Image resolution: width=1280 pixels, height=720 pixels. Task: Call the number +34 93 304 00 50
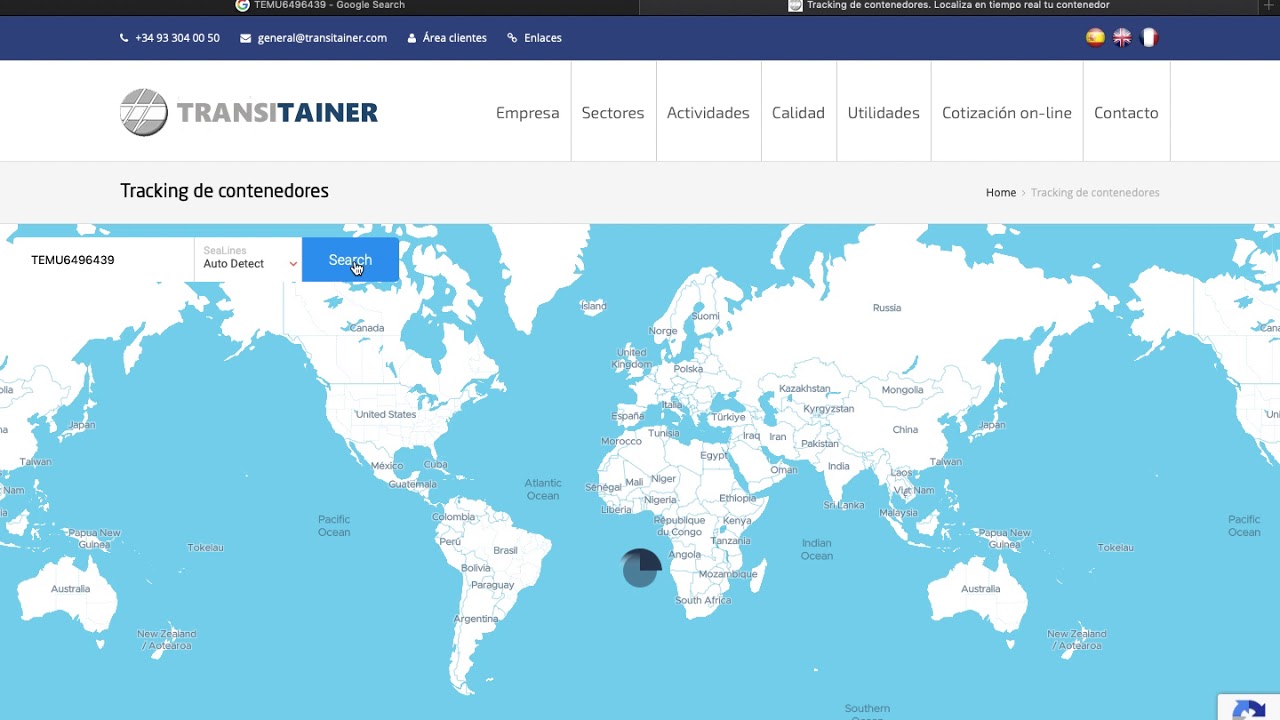(x=177, y=38)
